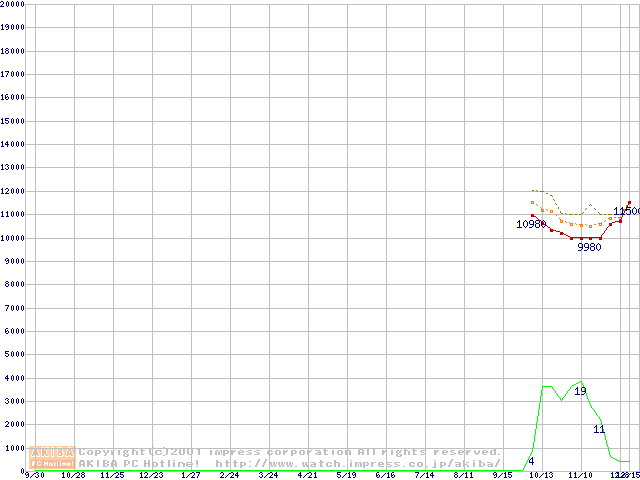Image resolution: width=640 pixels, height=480 pixels.
Task: Select the 11/10 date on x-axis
Action: coord(579,476)
